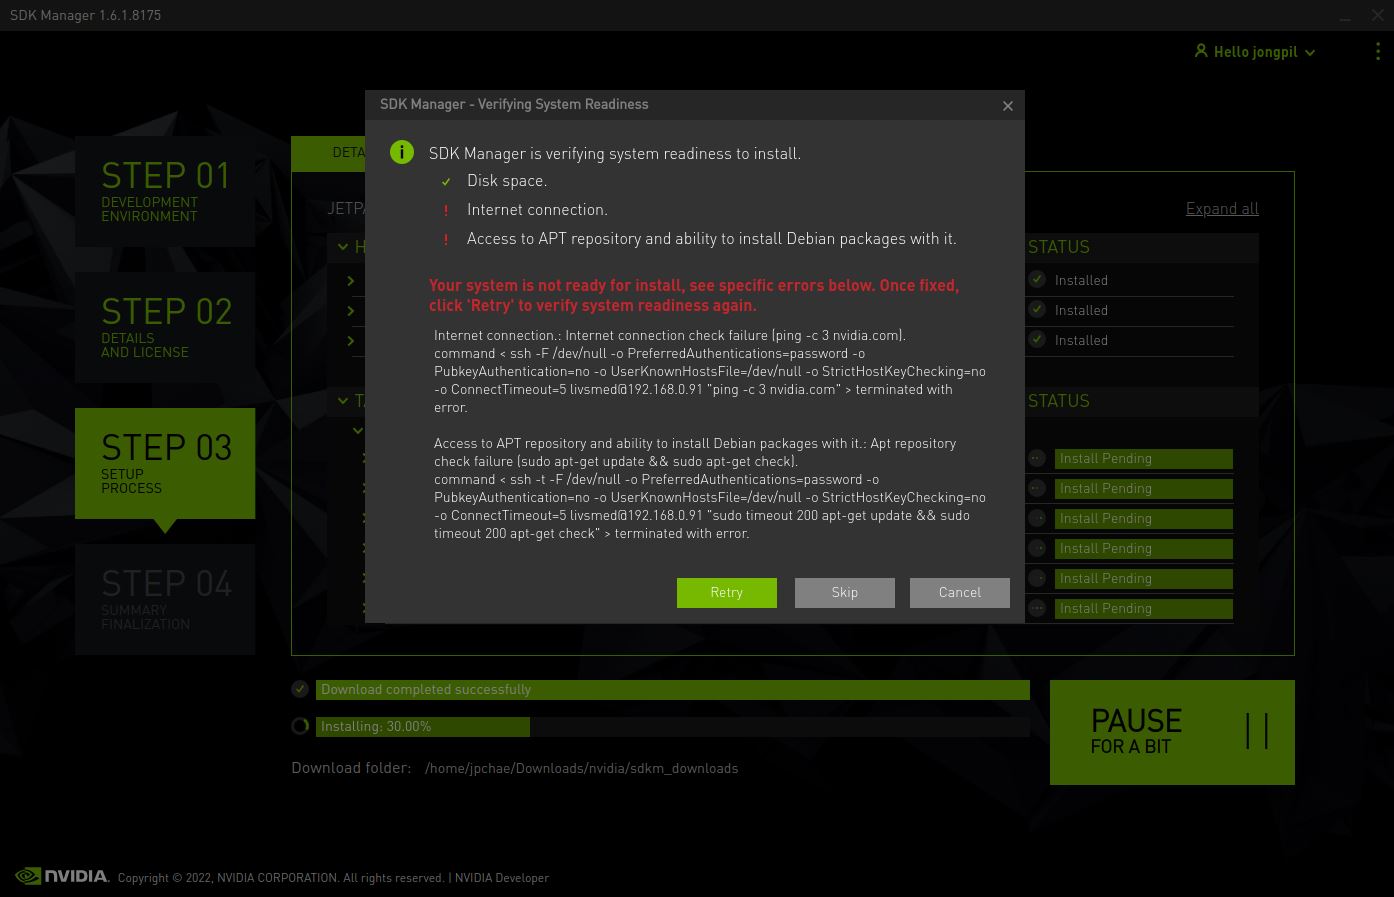
Task: Click the Installing 30.00% progress bar
Action: (673, 727)
